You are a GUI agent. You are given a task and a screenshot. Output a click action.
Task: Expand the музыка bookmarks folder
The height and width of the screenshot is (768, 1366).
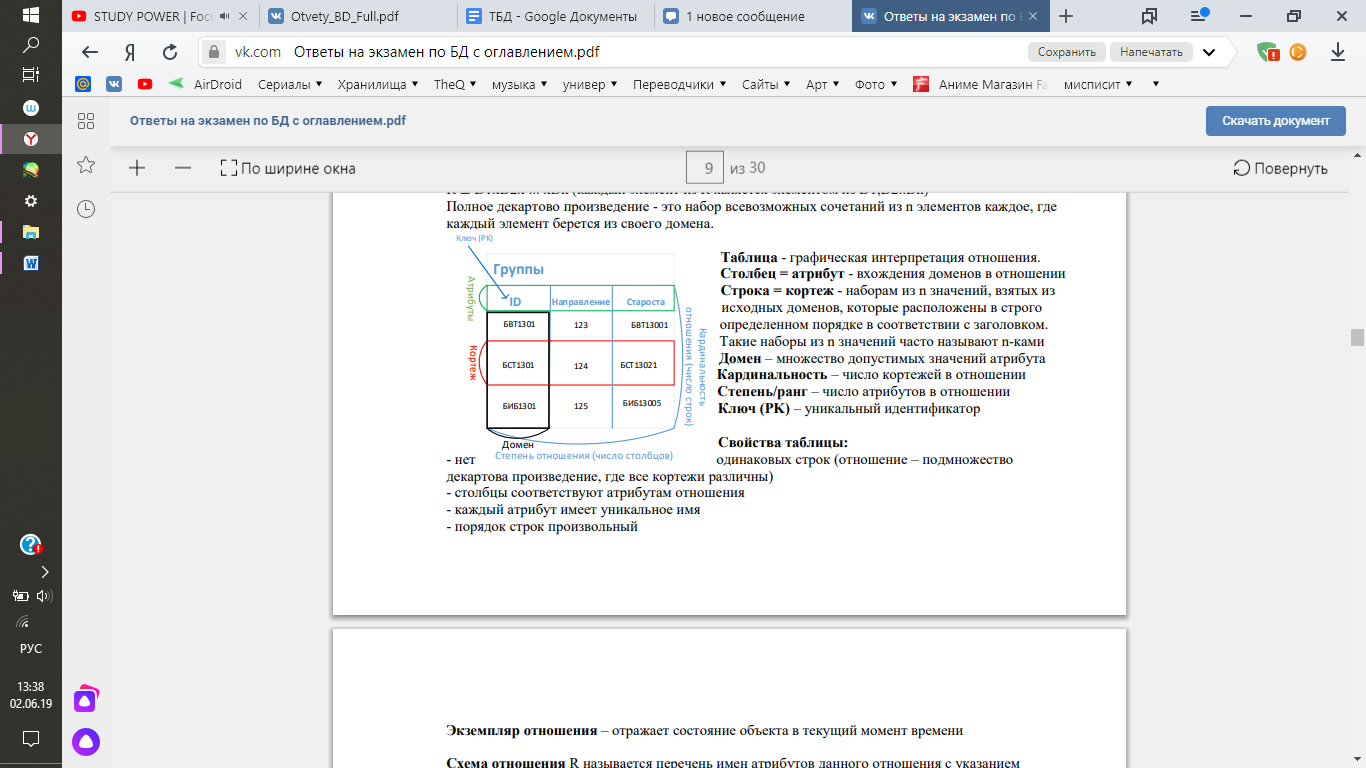519,84
